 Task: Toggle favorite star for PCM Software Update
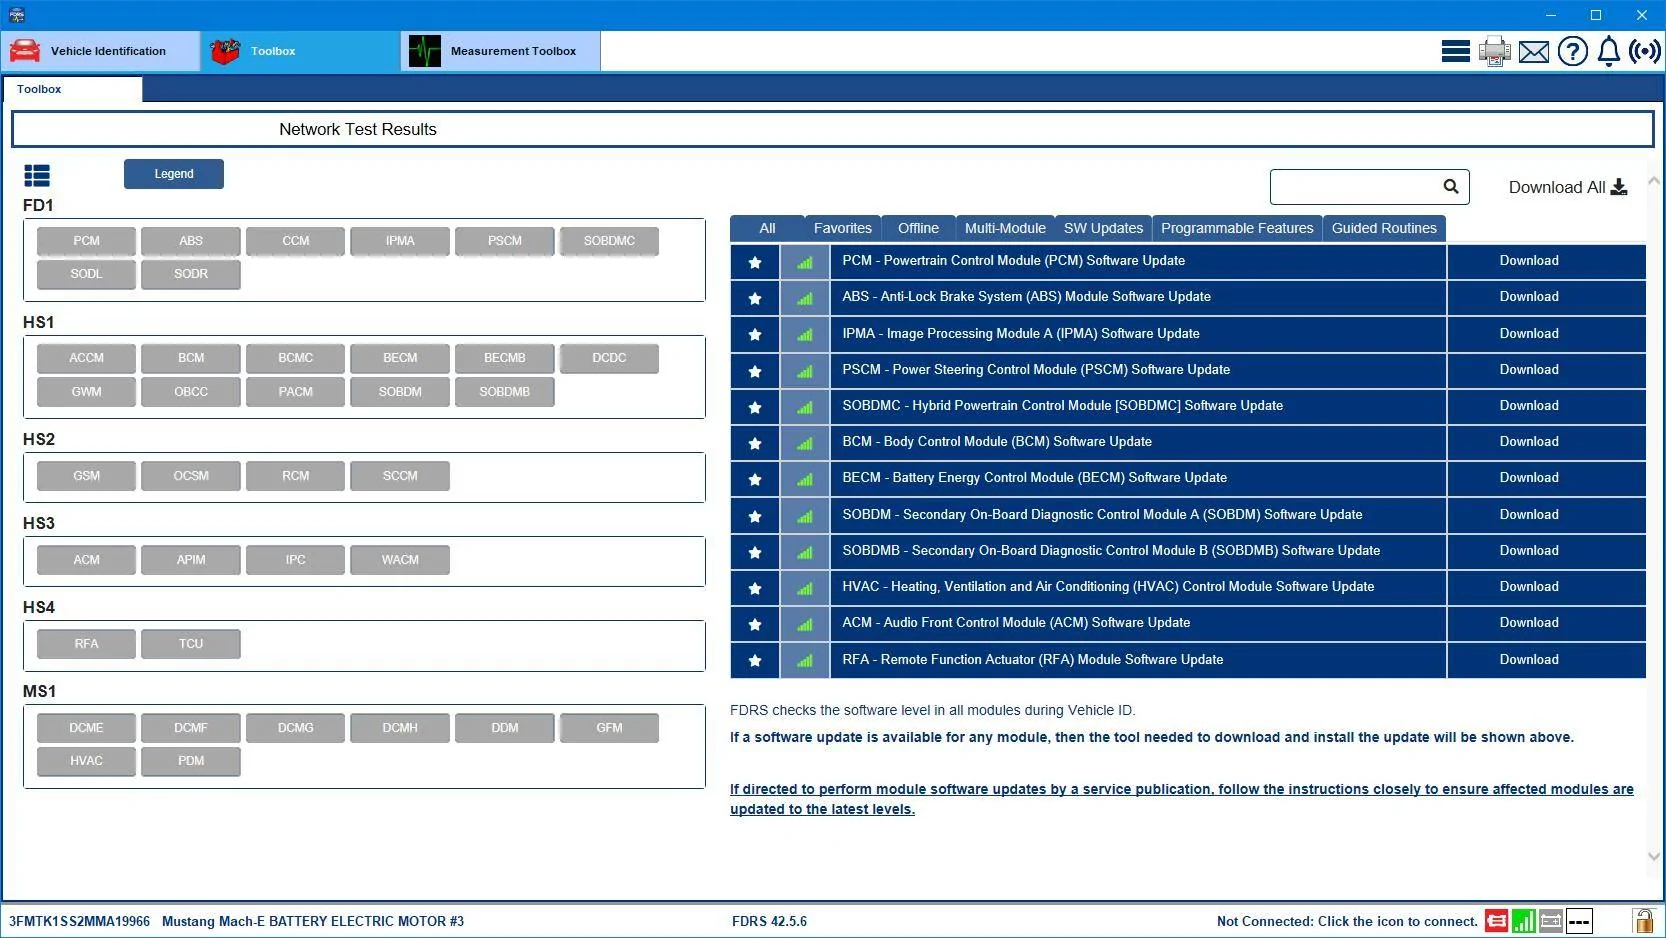(755, 262)
